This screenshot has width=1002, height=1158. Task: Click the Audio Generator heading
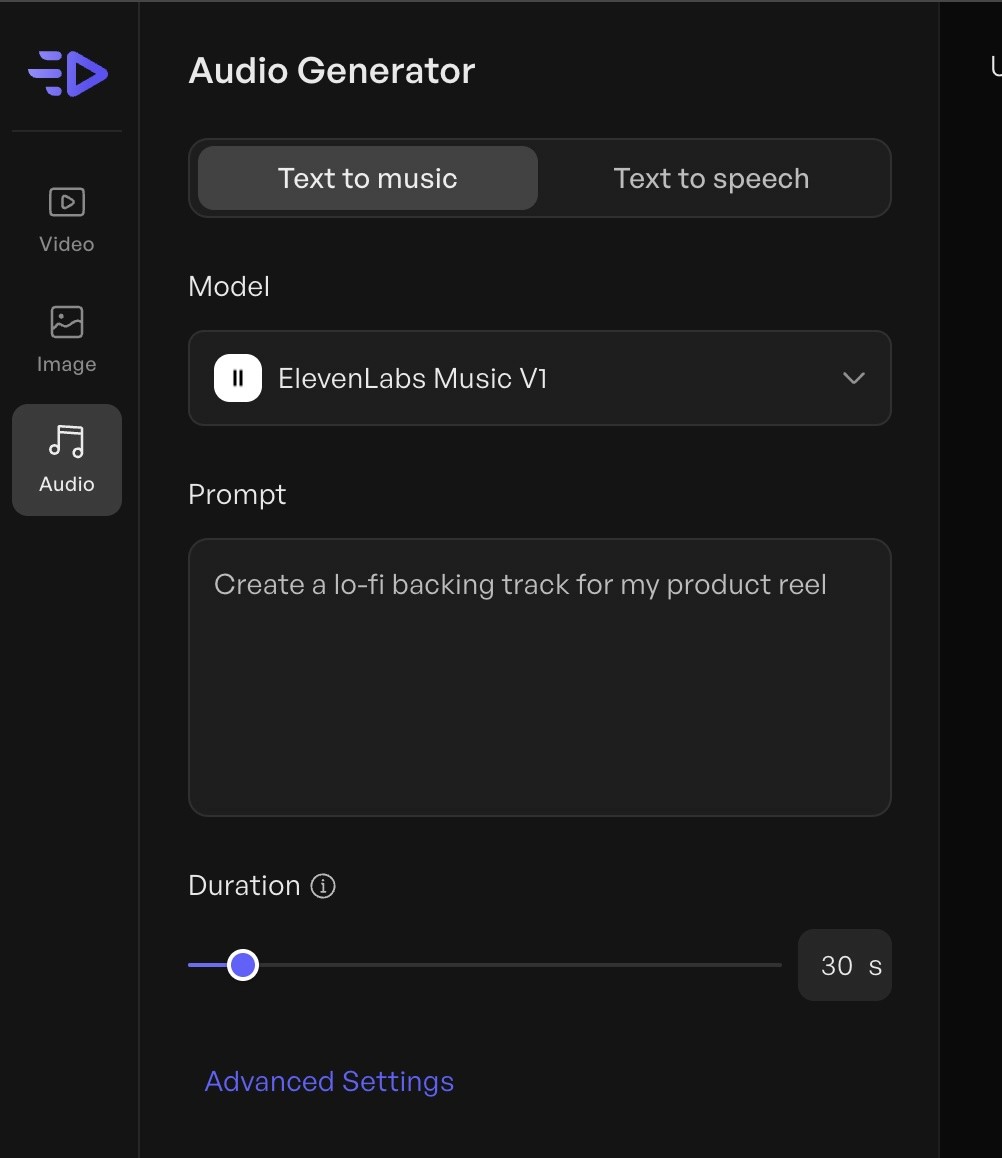coord(331,70)
